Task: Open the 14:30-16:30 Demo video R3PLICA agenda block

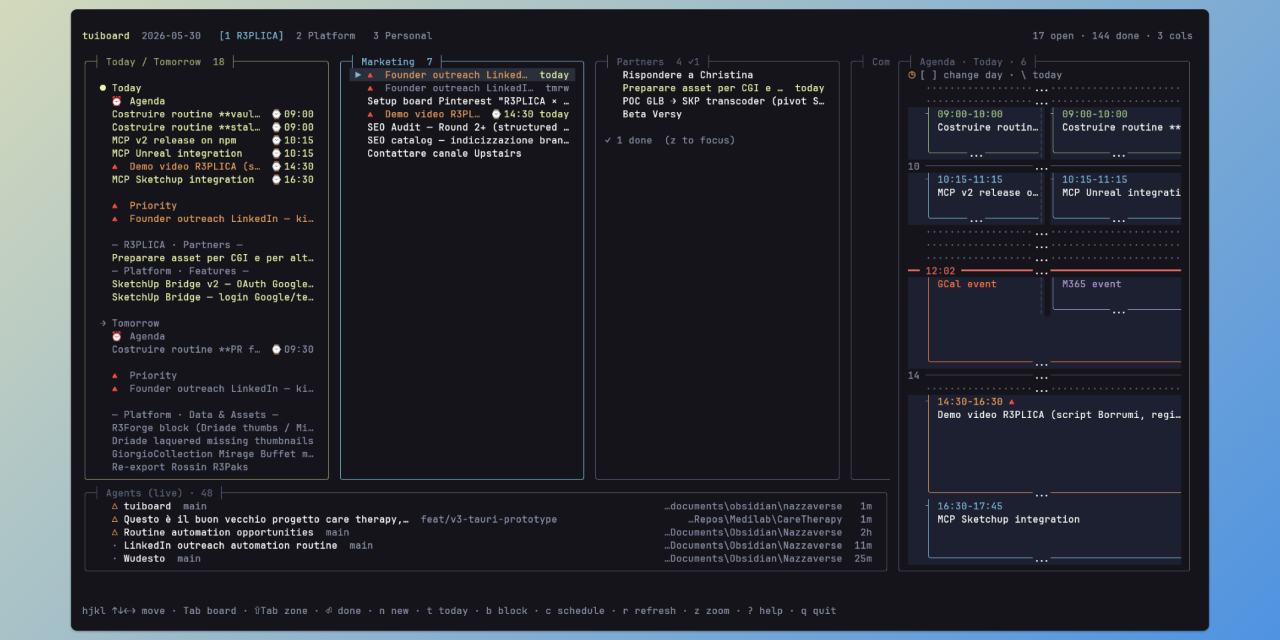Action: tap(1055, 445)
